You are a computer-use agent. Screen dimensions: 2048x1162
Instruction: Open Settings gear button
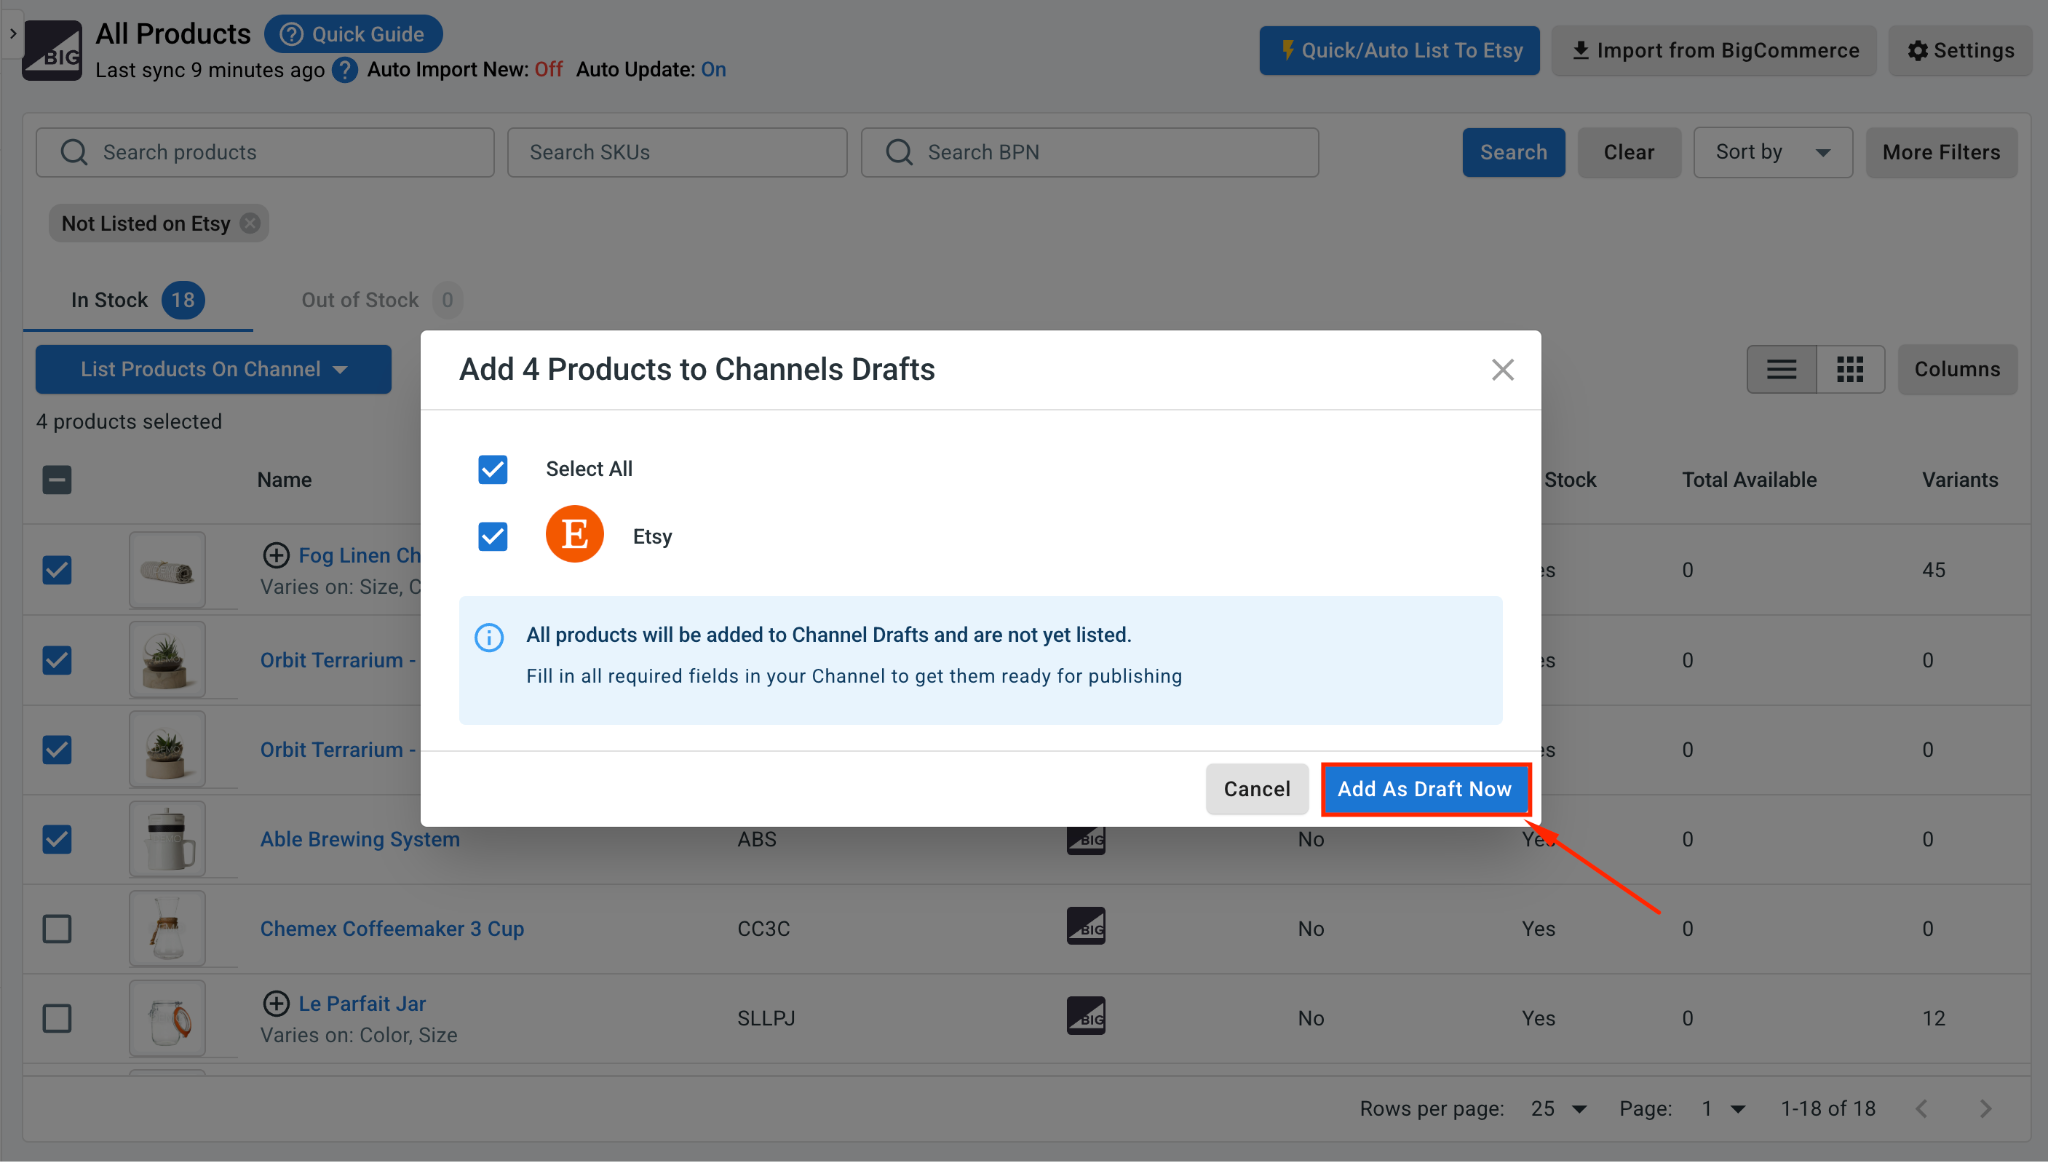tap(1960, 51)
